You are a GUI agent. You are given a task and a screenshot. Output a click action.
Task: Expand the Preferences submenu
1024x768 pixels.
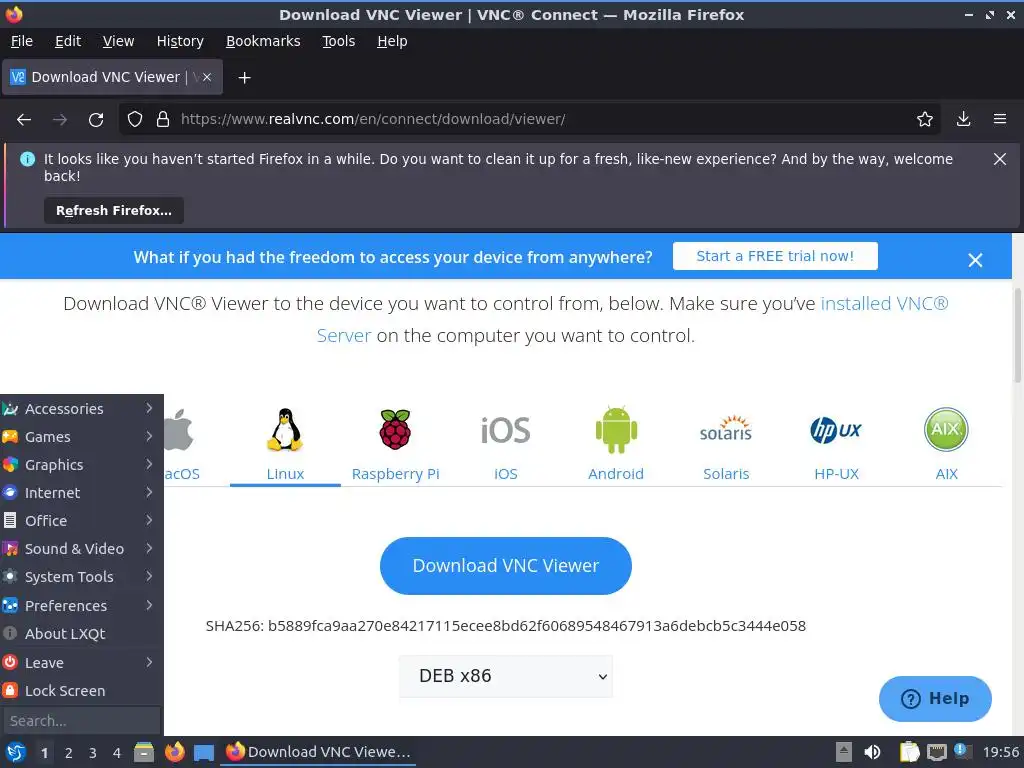point(82,606)
